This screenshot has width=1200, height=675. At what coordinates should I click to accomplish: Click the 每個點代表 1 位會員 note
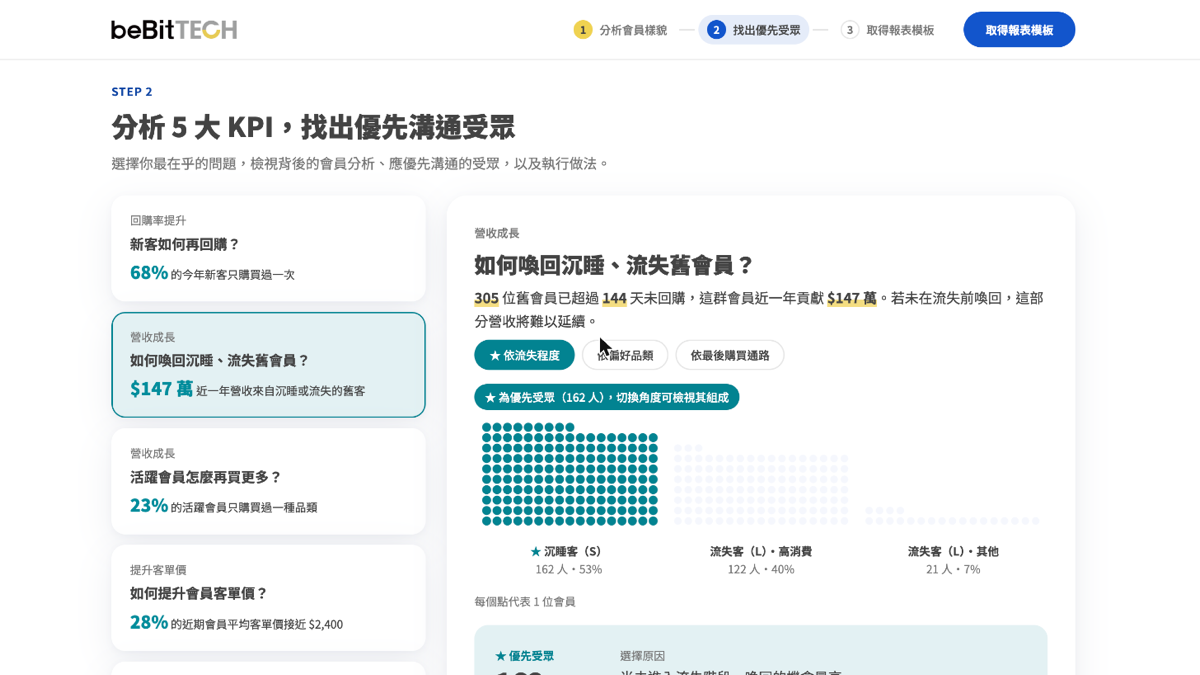coord(525,602)
